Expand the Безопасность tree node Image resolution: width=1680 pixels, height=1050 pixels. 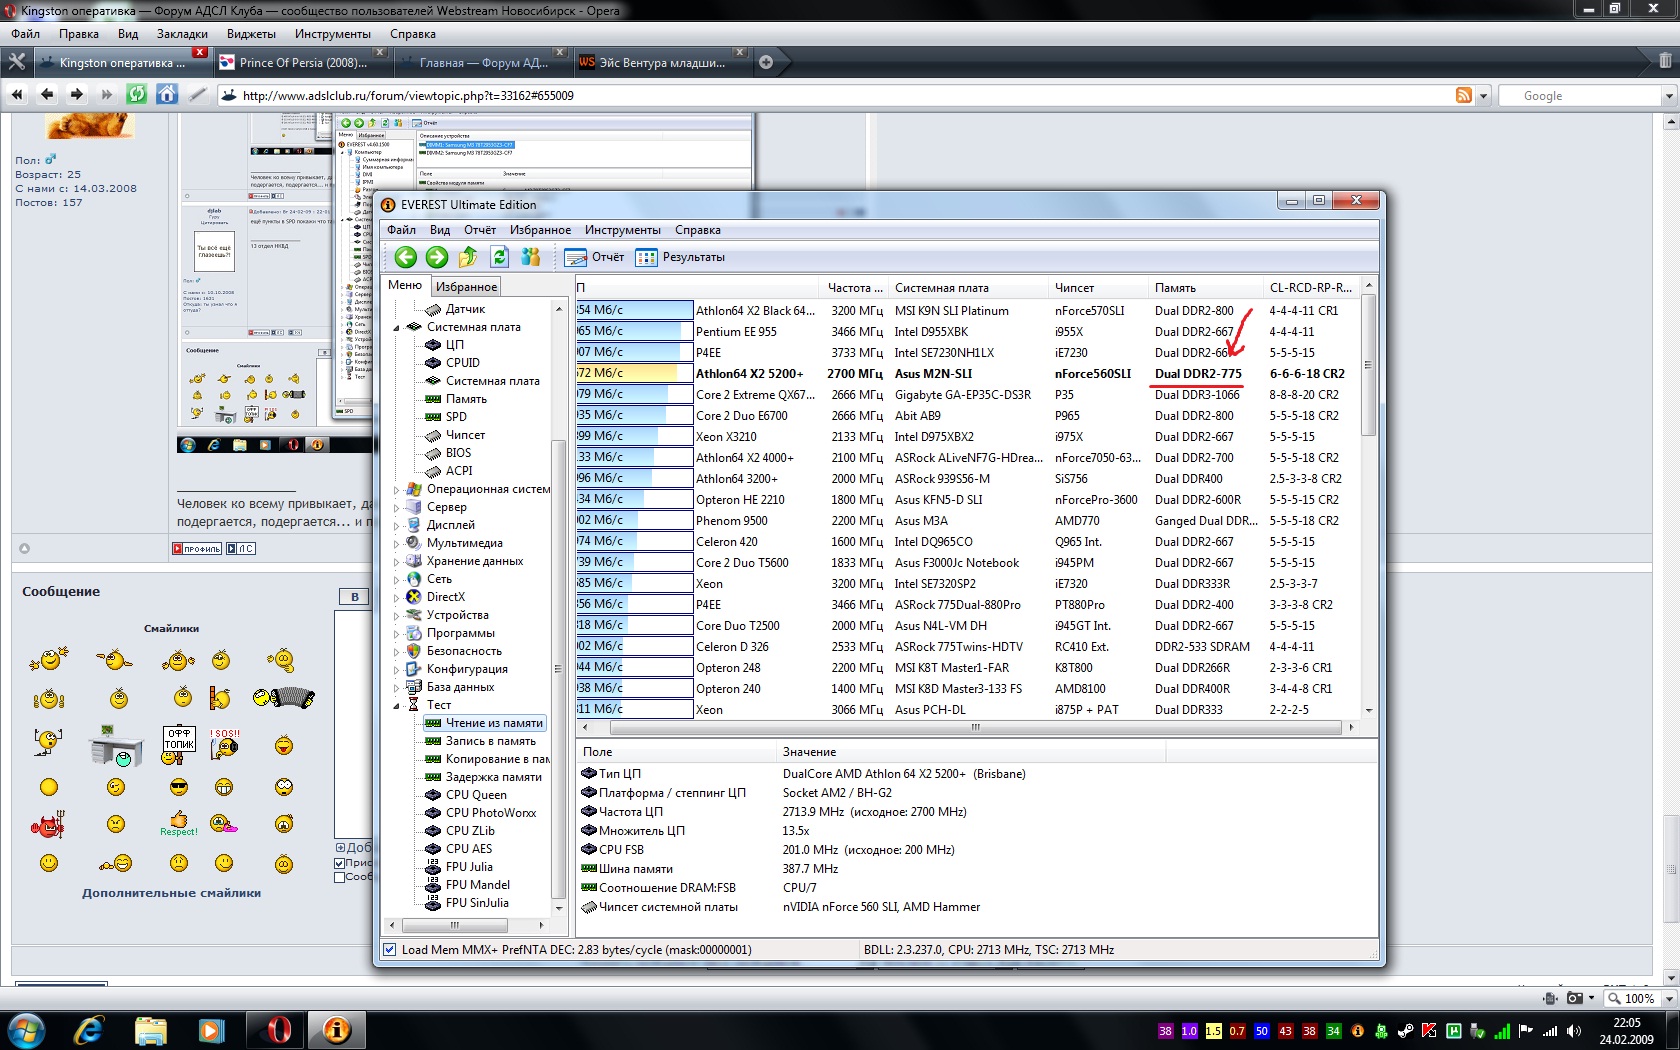[396, 652]
